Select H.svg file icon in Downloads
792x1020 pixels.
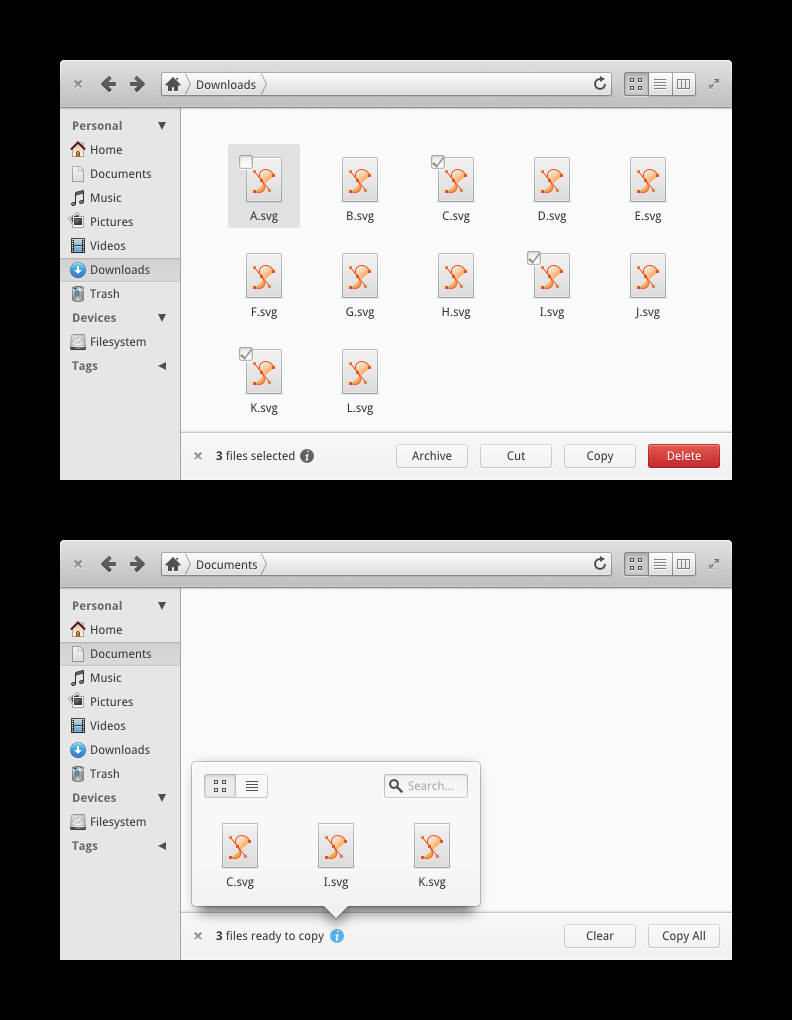point(456,276)
